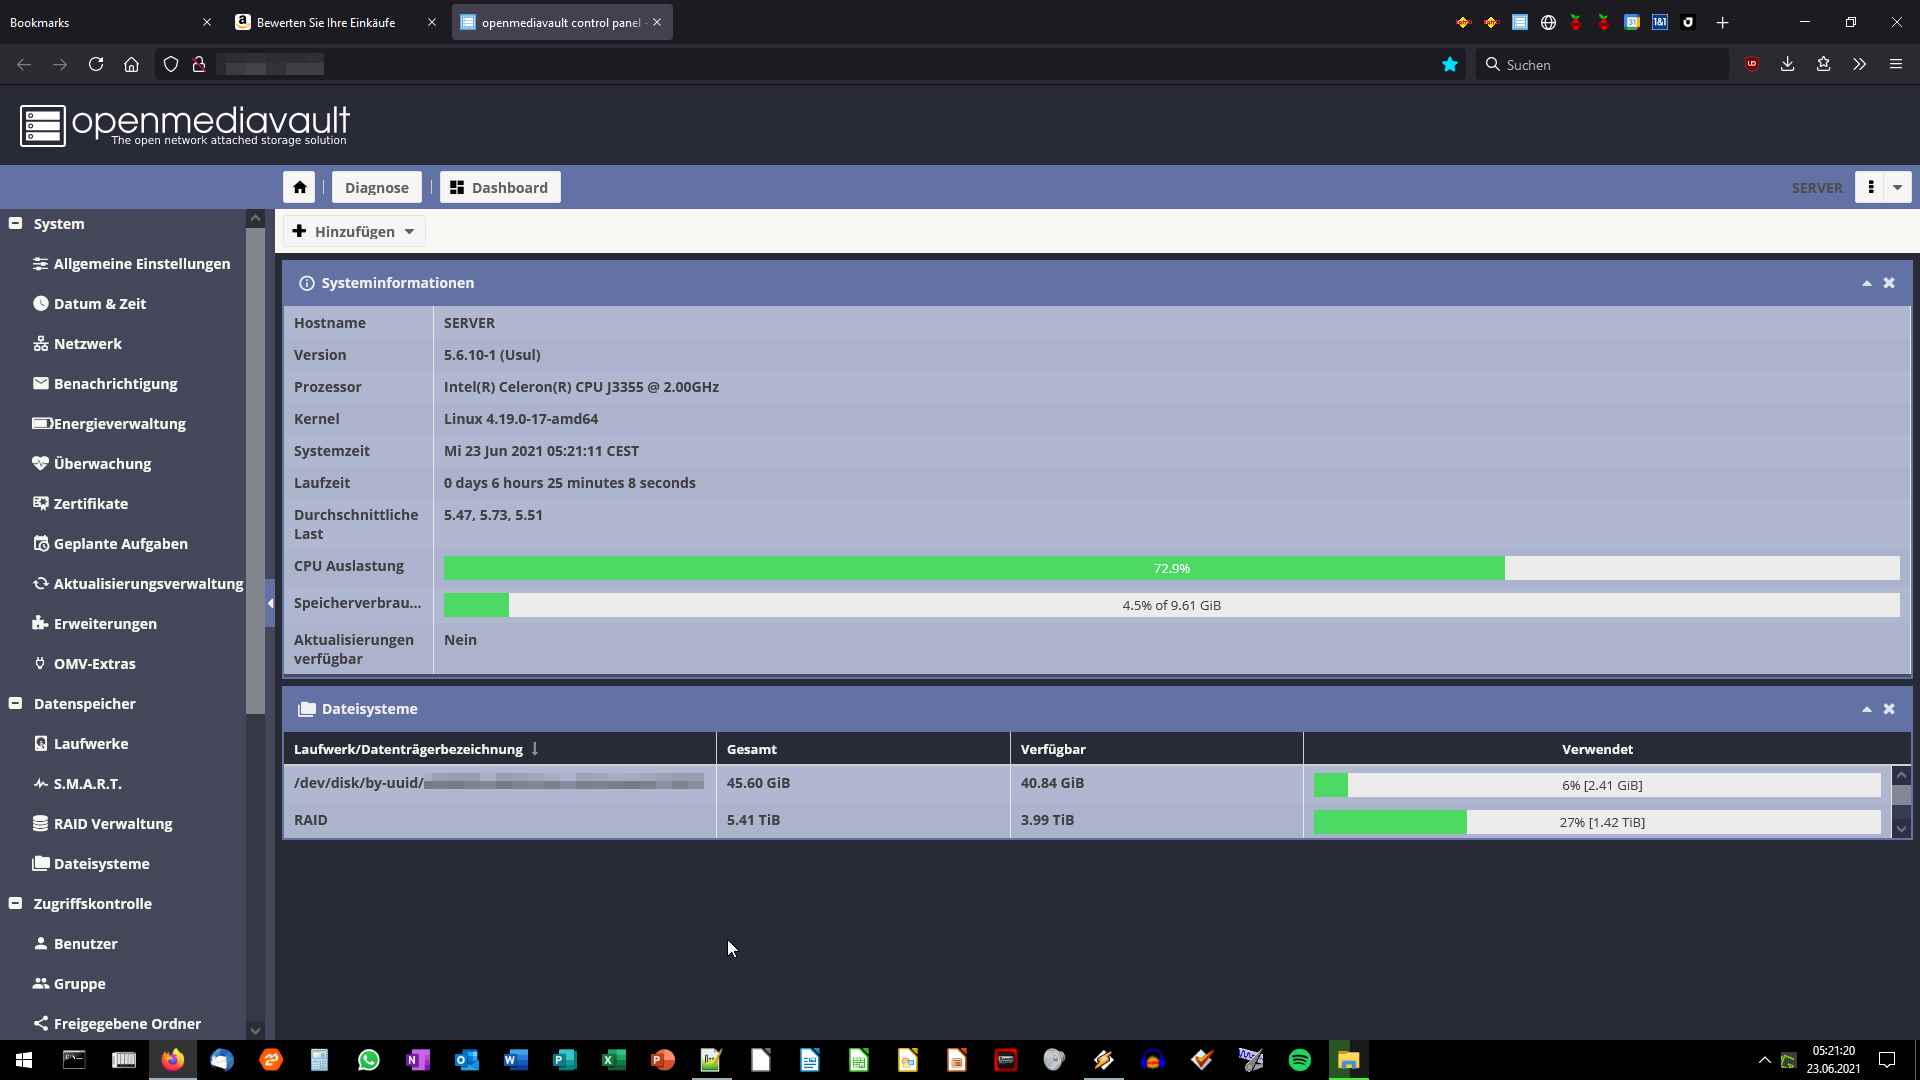Open S.M.A.R.T. in the sidebar
The height and width of the screenshot is (1080, 1920).
[x=87, y=784]
